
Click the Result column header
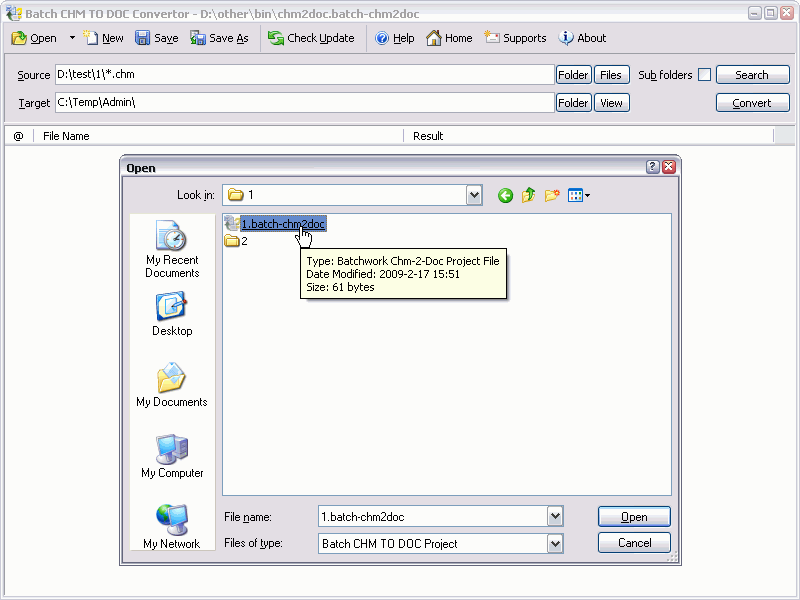(x=588, y=136)
